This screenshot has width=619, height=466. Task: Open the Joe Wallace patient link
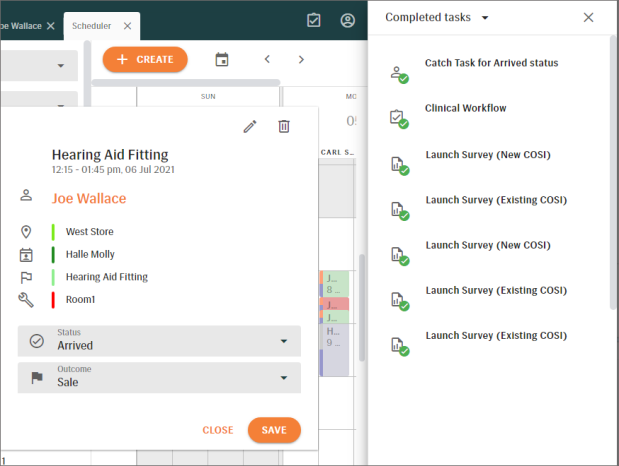[89, 198]
